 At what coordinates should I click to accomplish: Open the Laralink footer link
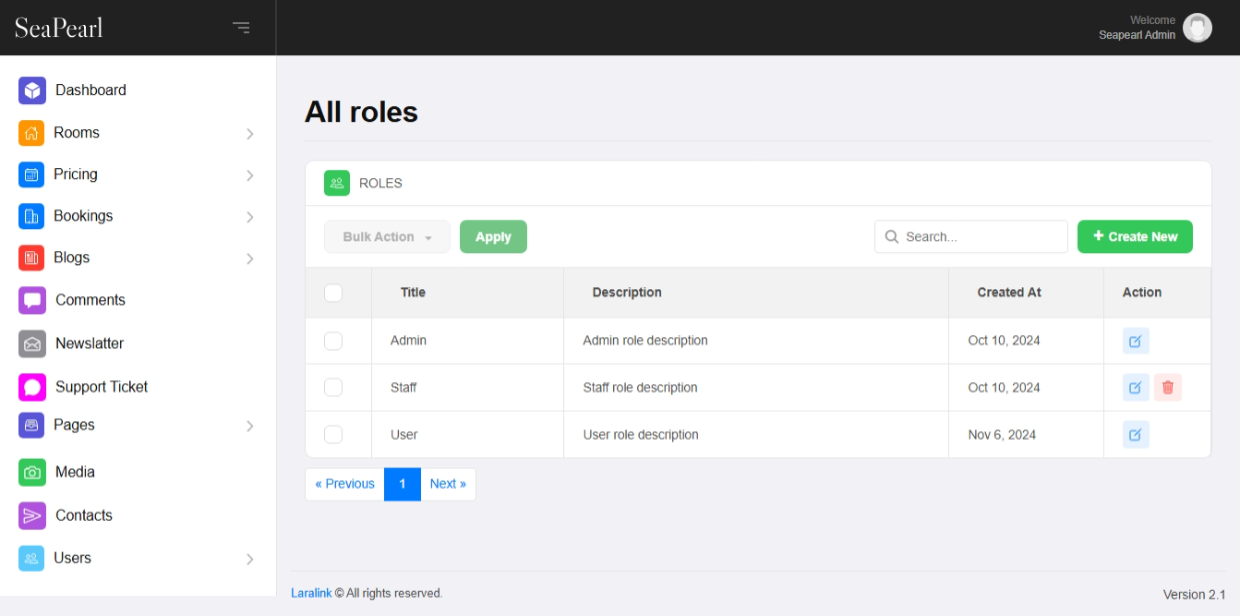pyautogui.click(x=311, y=593)
